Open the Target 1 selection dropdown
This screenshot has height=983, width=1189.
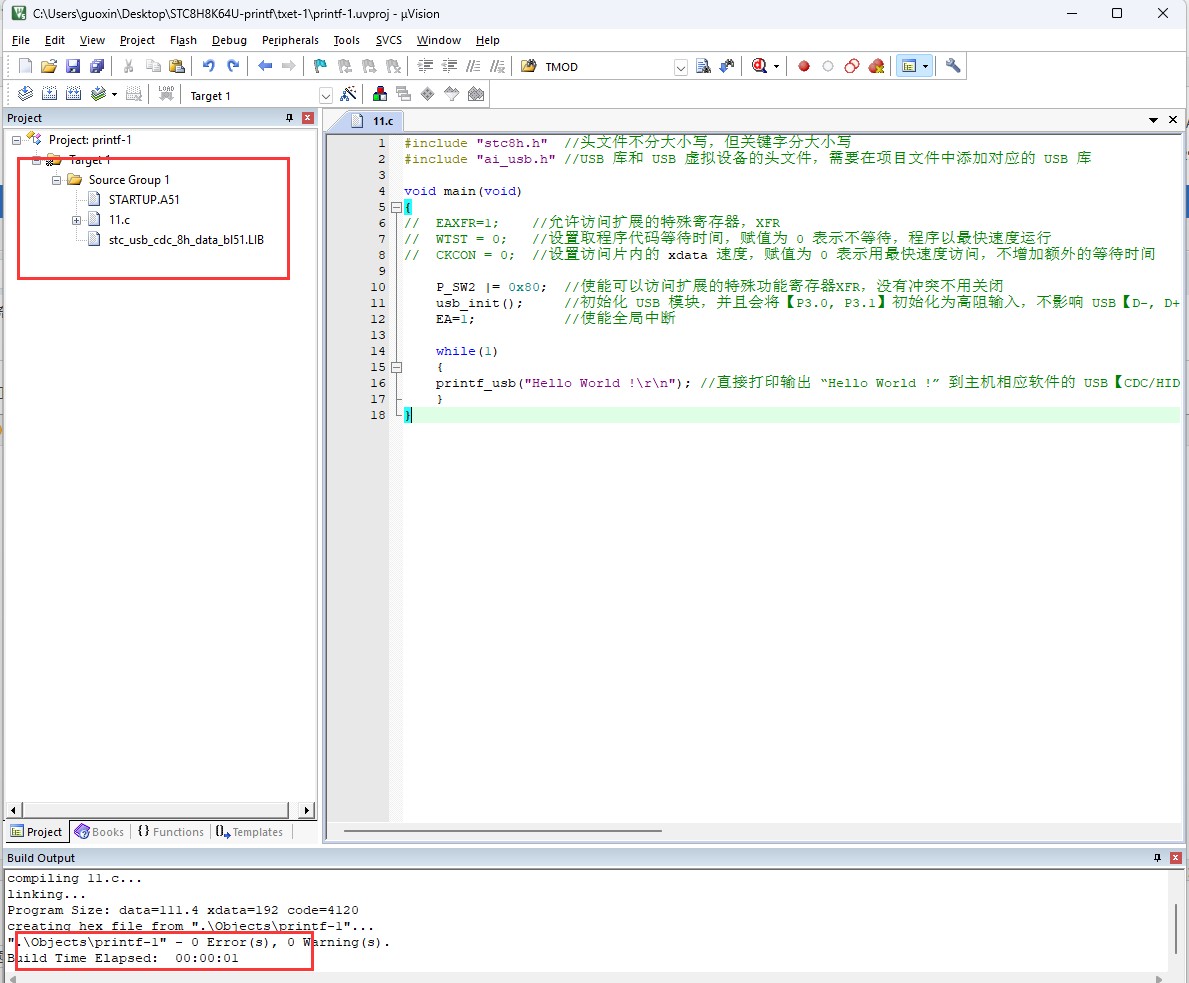click(325, 96)
